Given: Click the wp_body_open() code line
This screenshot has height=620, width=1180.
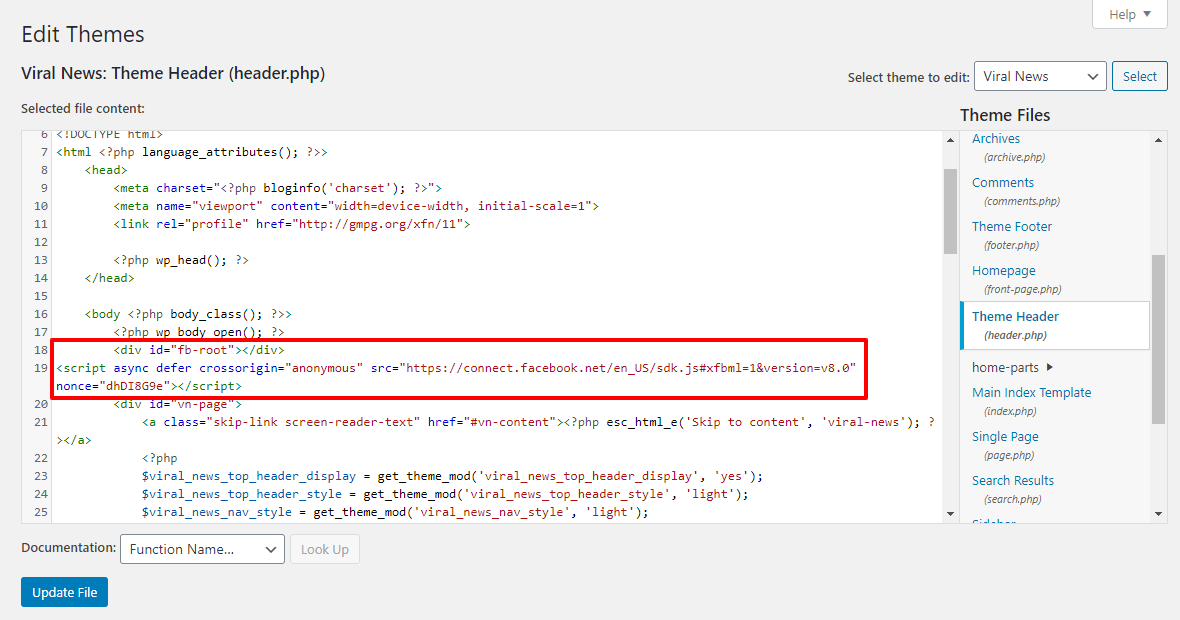Looking at the screenshot, I should 199,332.
